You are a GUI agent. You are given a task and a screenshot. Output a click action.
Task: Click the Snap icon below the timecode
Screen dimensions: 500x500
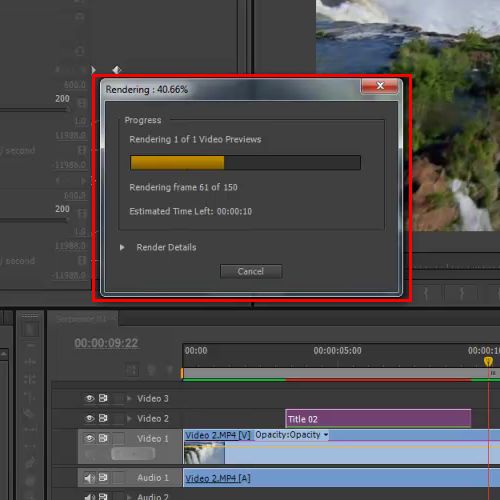132,370
